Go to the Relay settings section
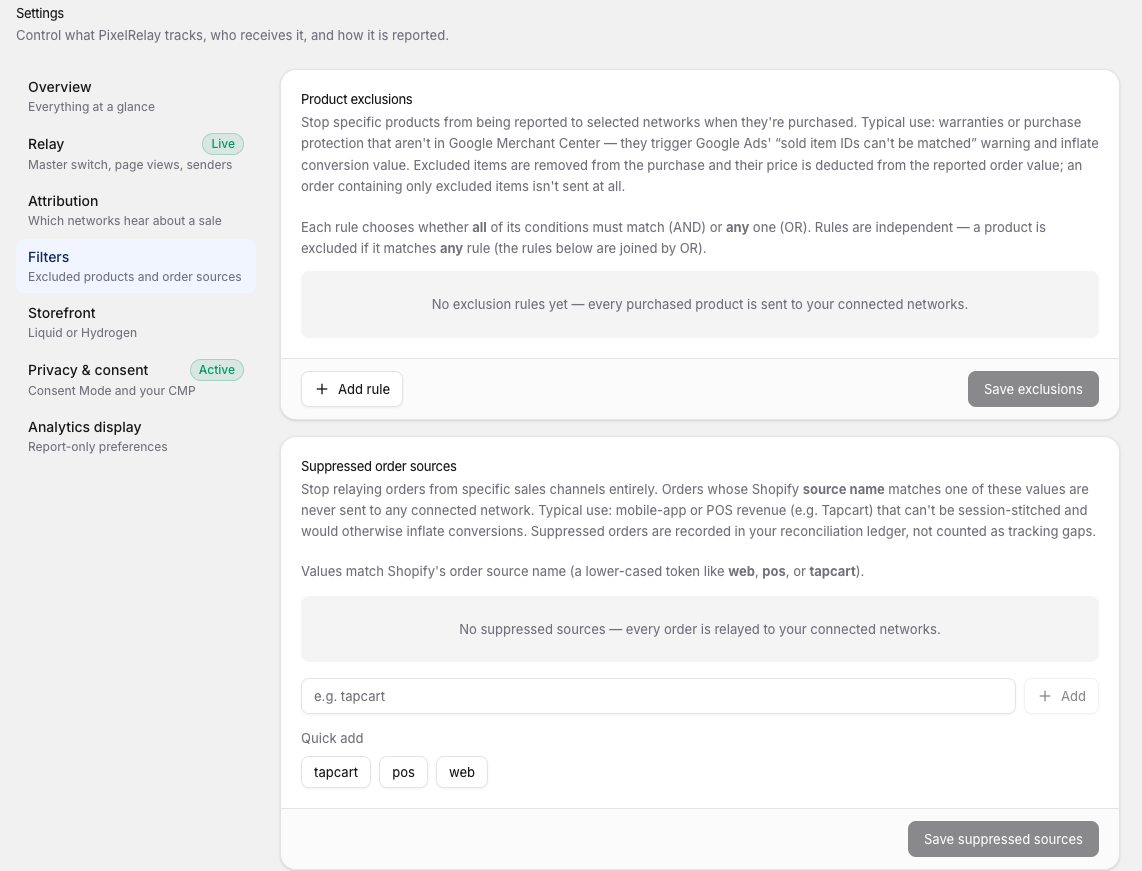 pyautogui.click(x=135, y=154)
